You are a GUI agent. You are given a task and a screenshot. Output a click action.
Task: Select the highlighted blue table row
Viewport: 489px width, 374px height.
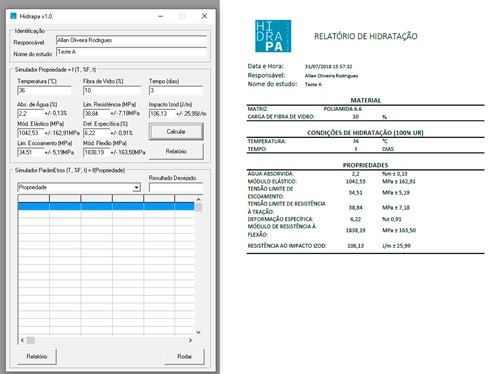tap(106, 206)
